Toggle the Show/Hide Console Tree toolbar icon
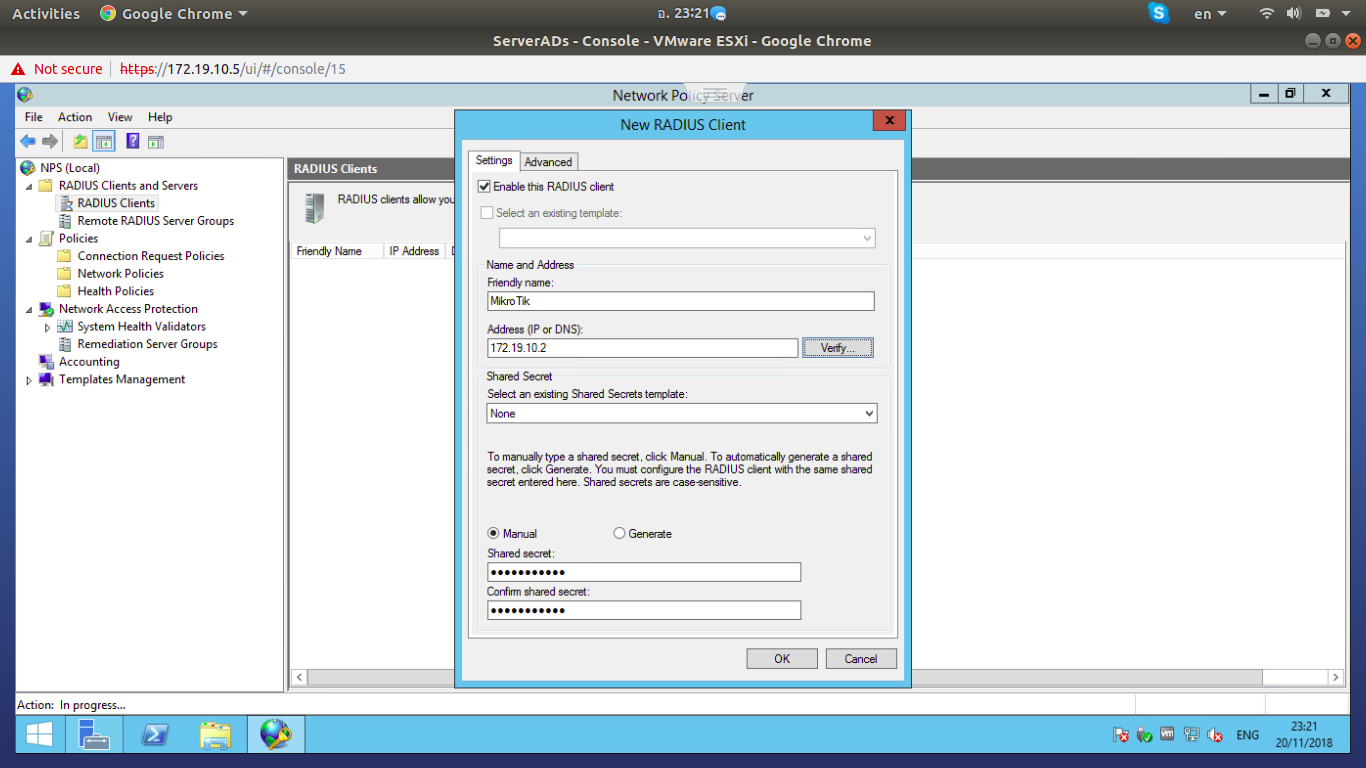The height and width of the screenshot is (768, 1366). [103, 142]
